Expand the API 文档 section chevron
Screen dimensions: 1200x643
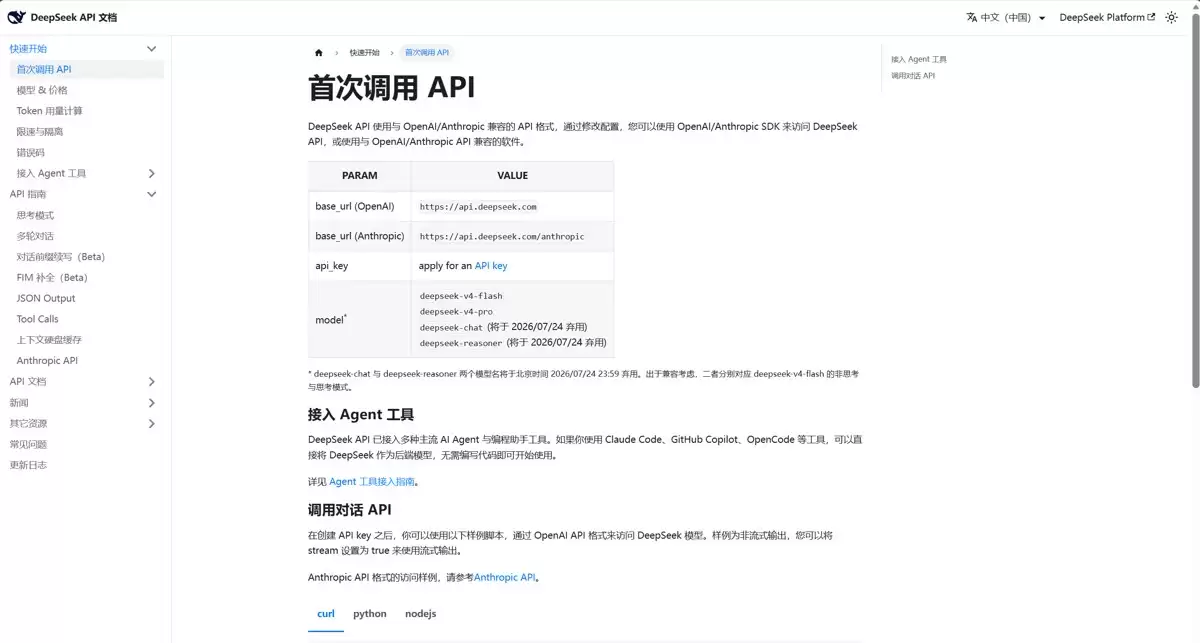pos(152,382)
